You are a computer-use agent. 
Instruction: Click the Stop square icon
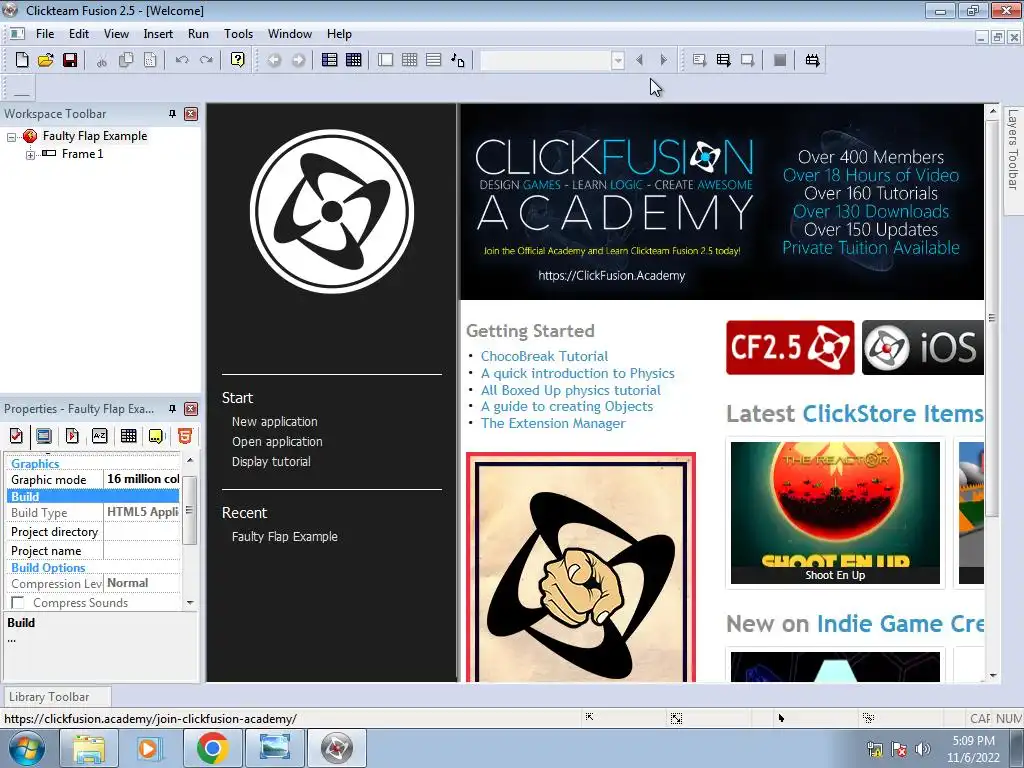[780, 60]
